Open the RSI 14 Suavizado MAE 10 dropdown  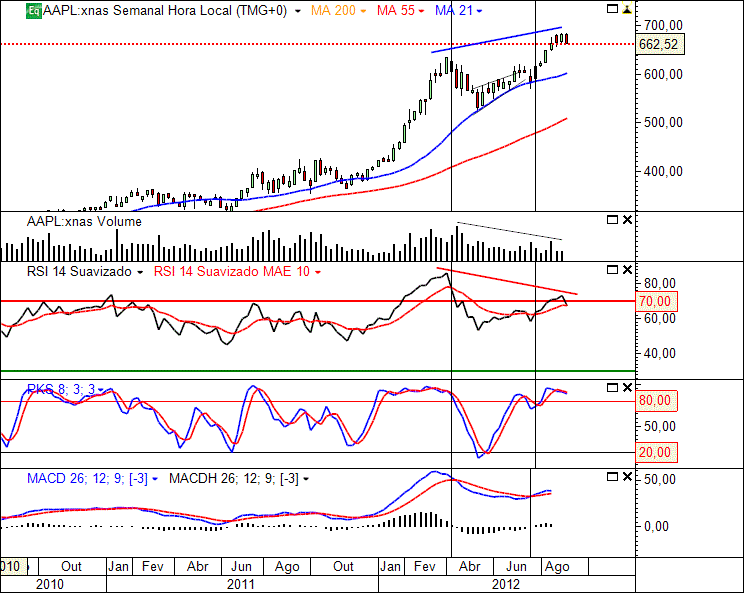click(x=317, y=272)
